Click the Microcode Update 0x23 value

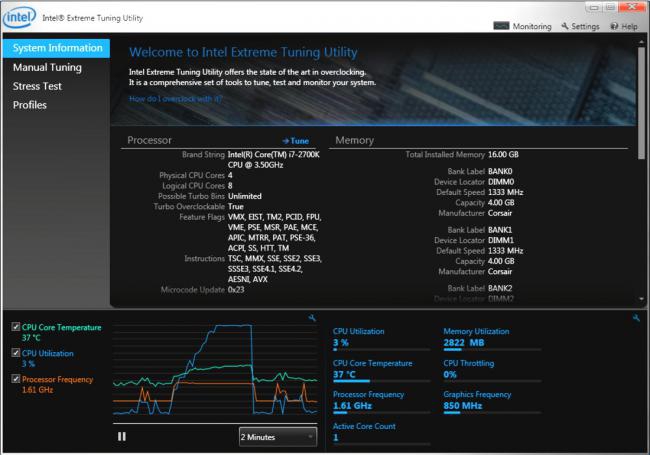click(x=236, y=290)
